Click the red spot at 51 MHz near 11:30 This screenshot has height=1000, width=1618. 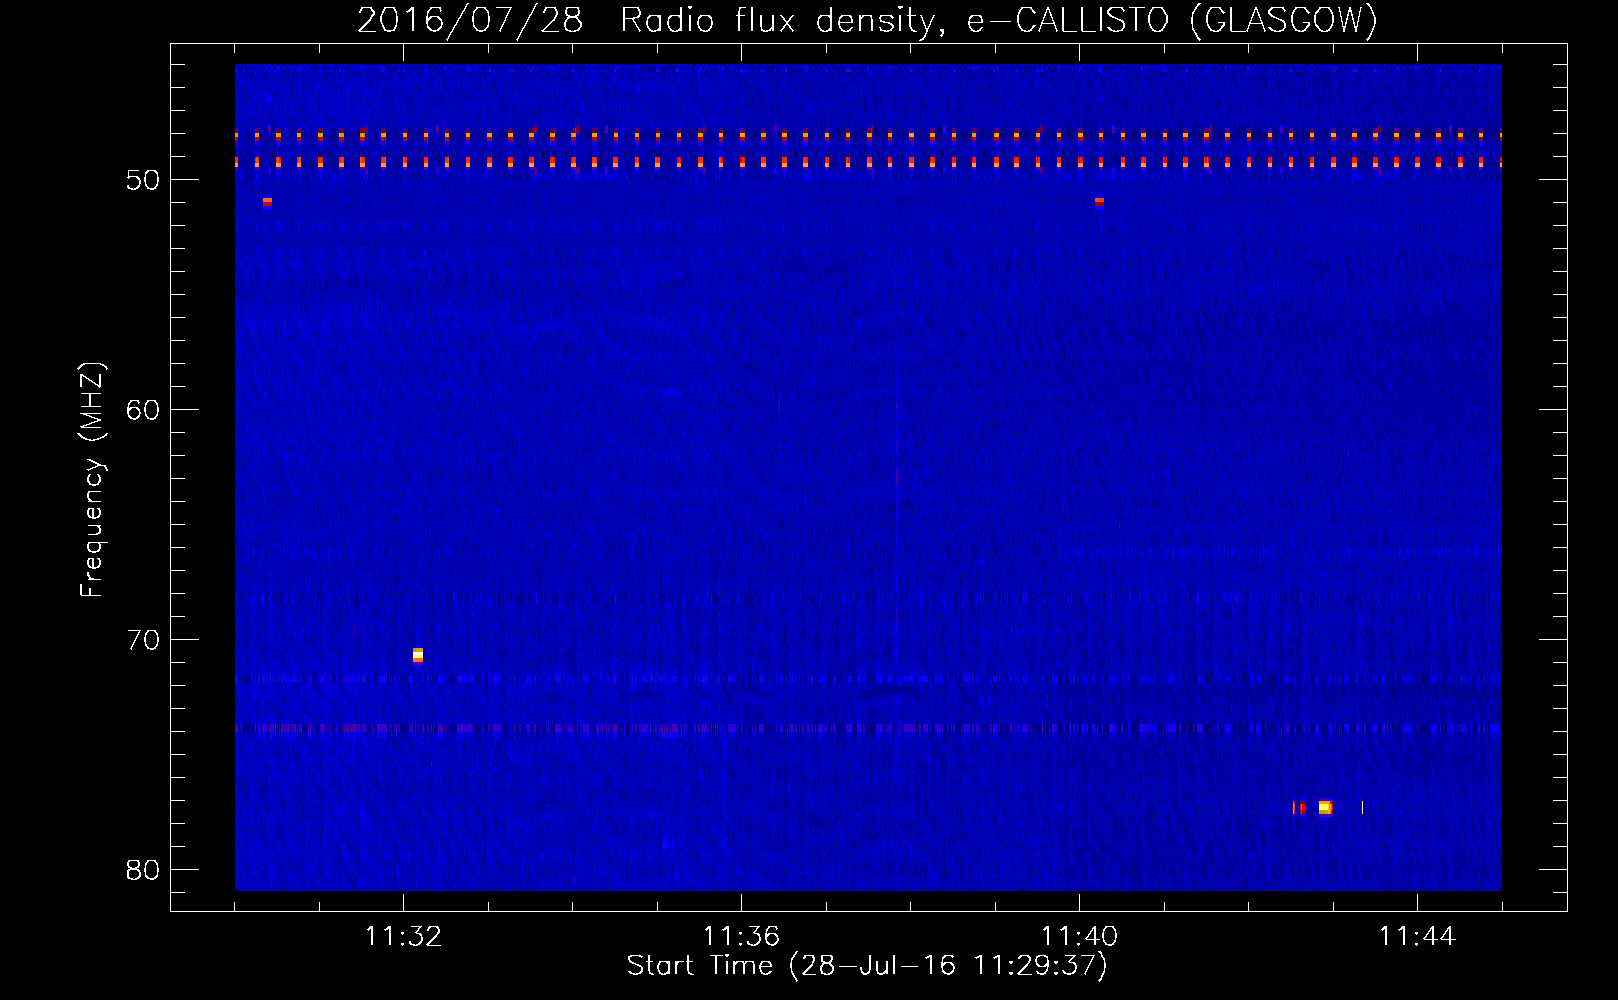(x=267, y=201)
